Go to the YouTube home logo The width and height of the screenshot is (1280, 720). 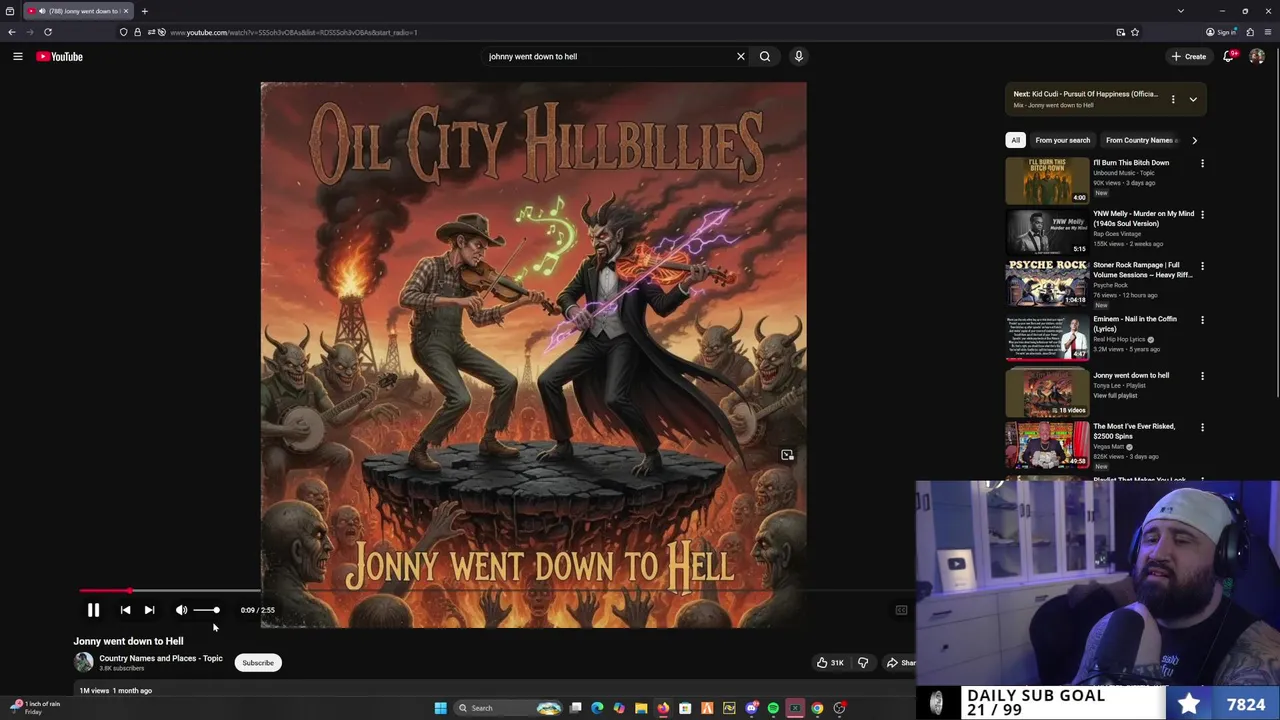(x=59, y=57)
